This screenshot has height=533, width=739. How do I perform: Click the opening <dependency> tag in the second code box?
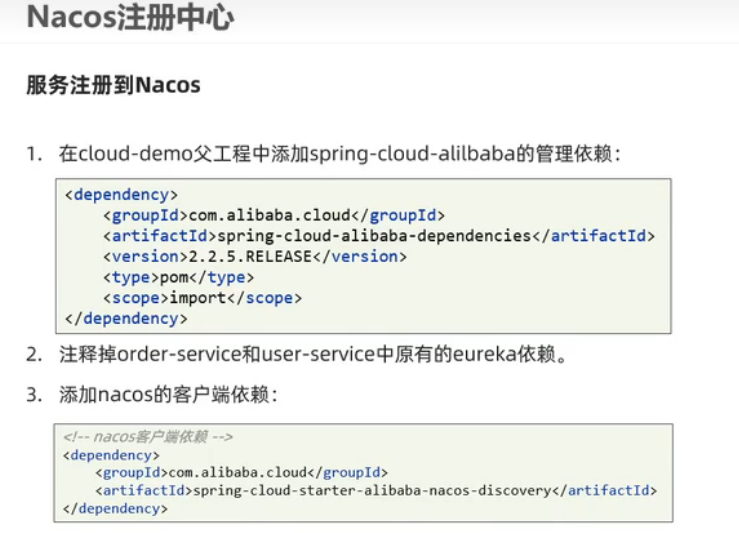[x=111, y=455]
